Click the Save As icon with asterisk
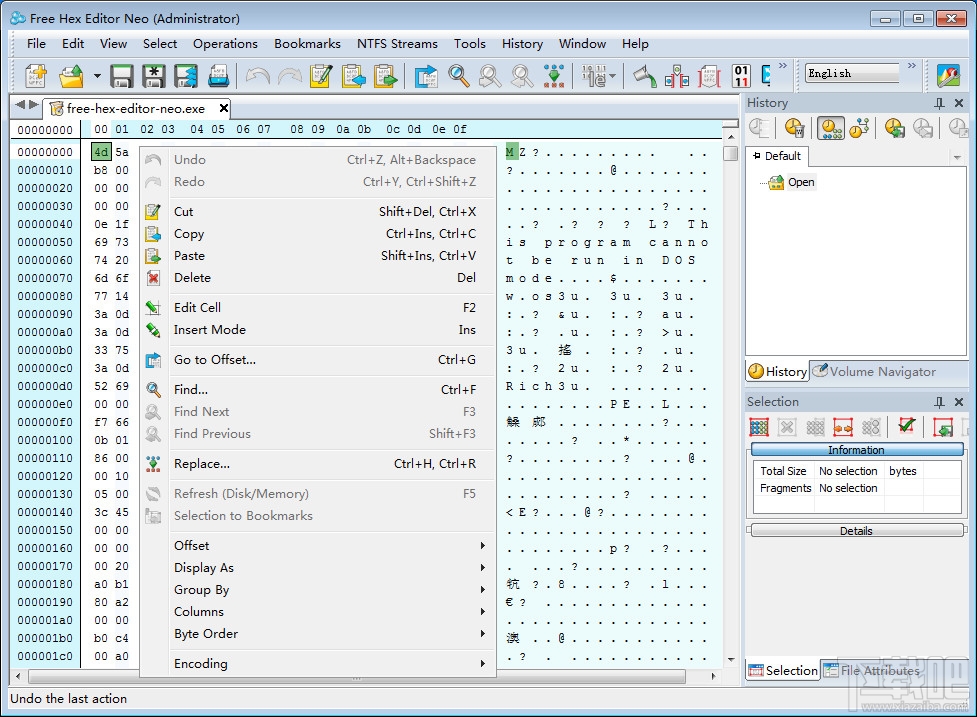Viewport: 977px width, 717px height. pos(153,76)
